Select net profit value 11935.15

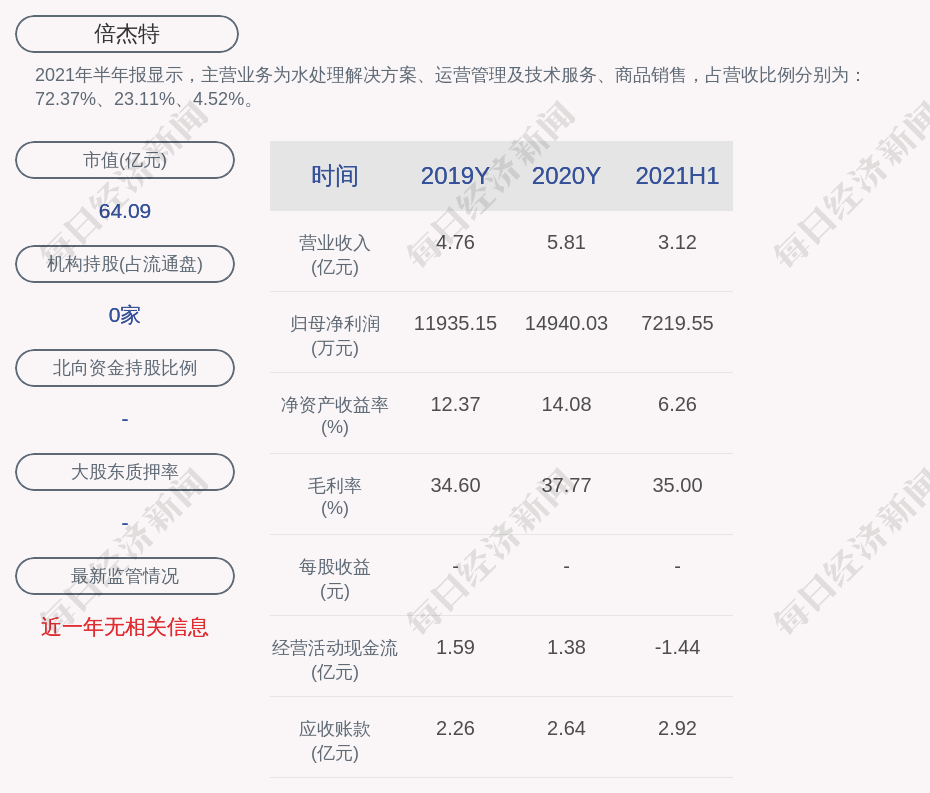tap(455, 323)
